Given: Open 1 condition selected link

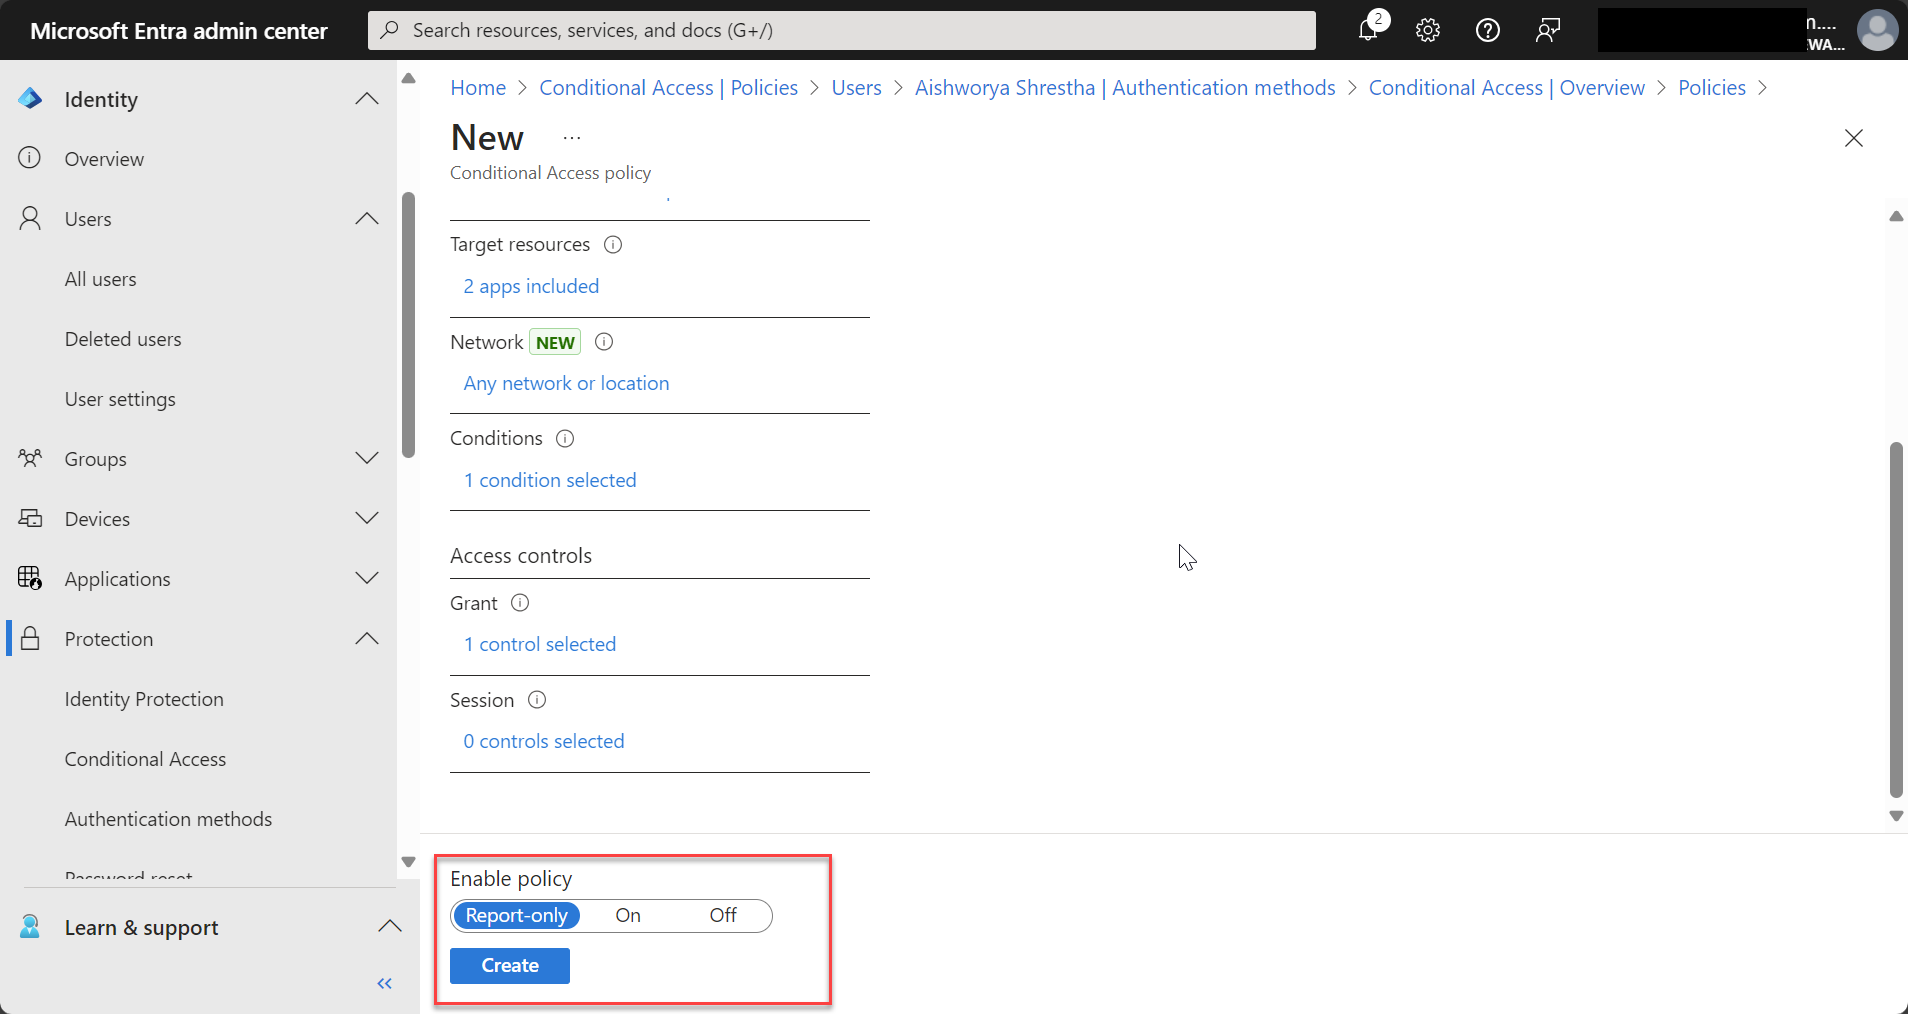Looking at the screenshot, I should (550, 480).
